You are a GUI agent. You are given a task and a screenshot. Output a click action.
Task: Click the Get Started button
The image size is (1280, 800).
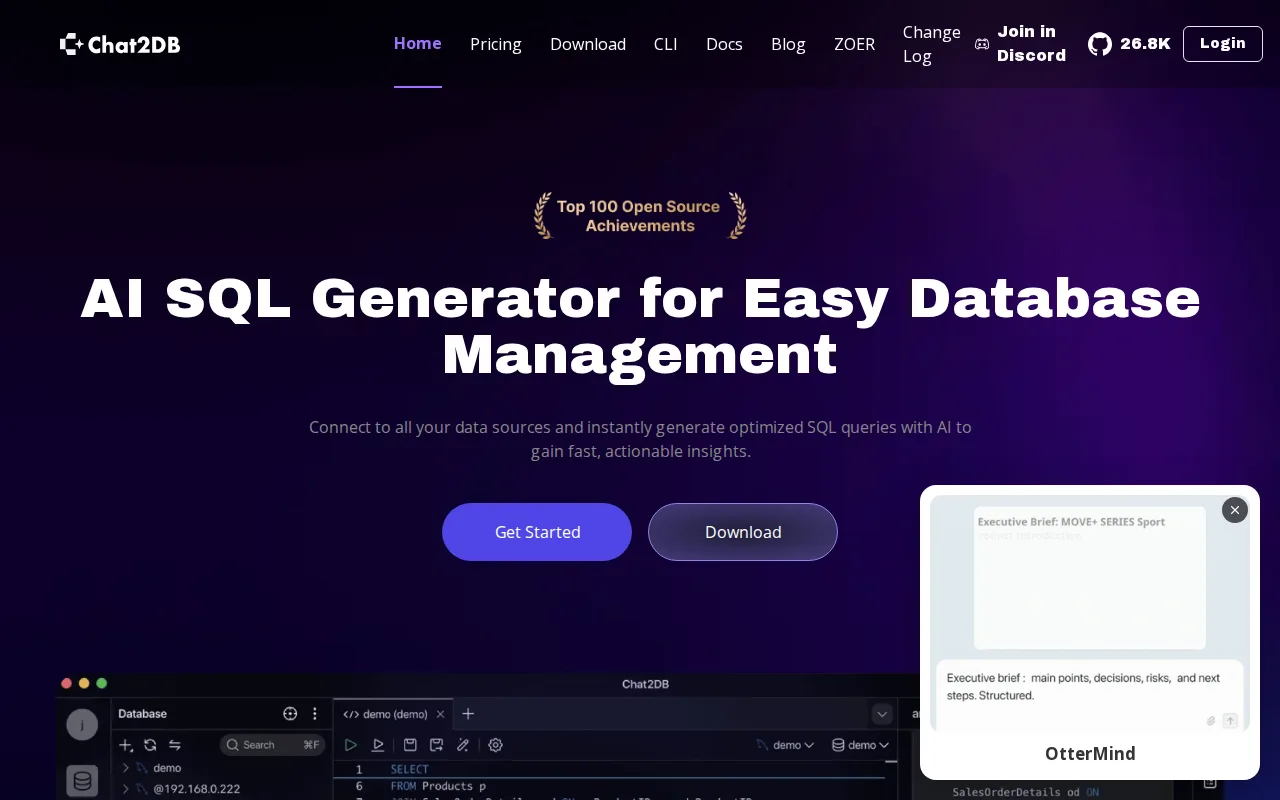coord(537,532)
